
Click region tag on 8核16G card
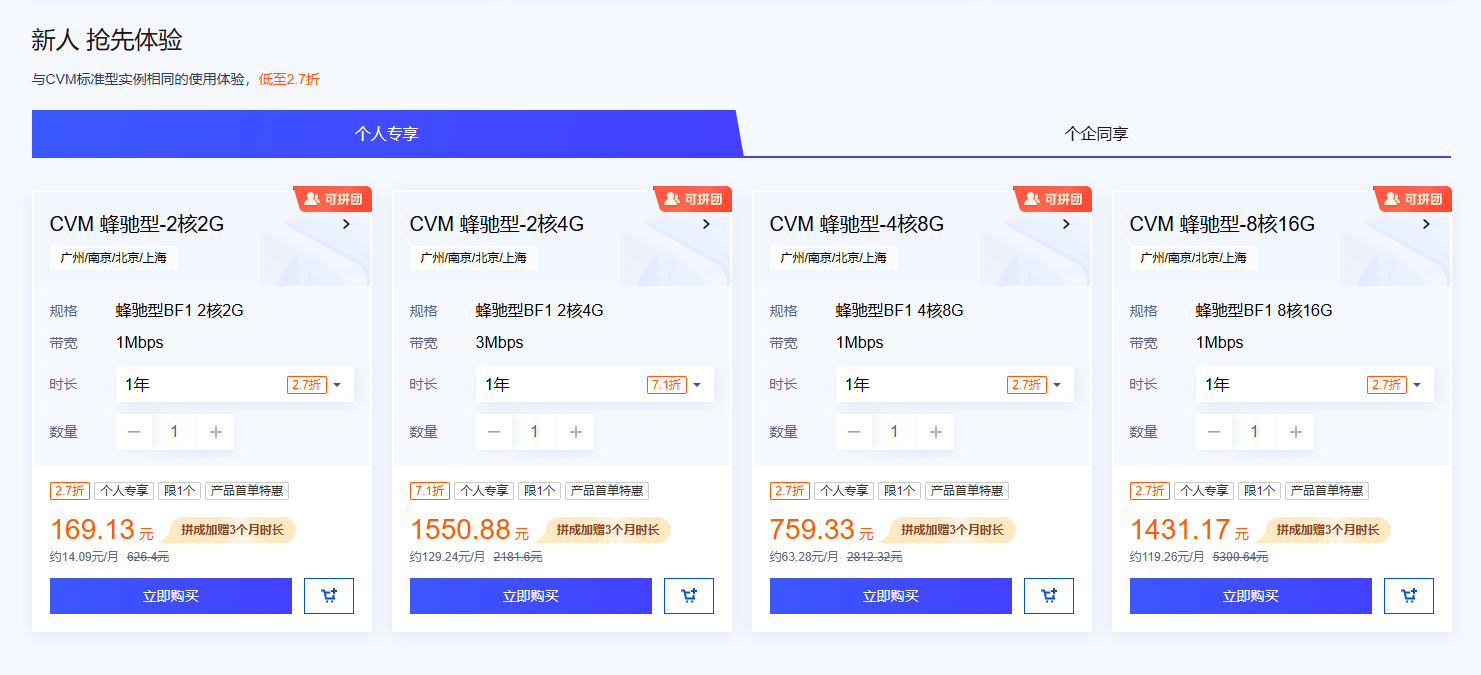tap(1194, 258)
